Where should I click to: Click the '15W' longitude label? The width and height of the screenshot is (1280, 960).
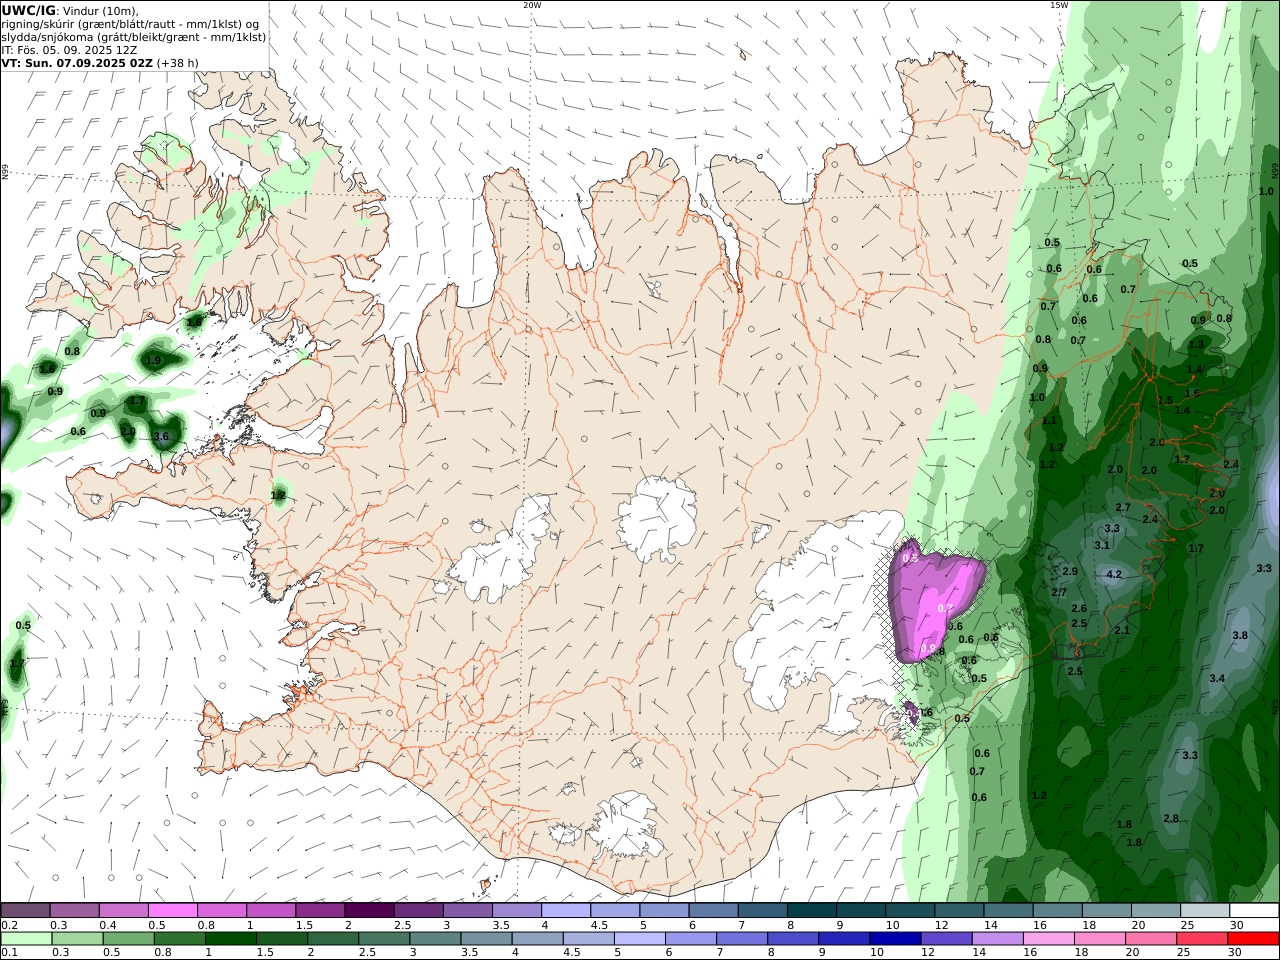point(1059,5)
